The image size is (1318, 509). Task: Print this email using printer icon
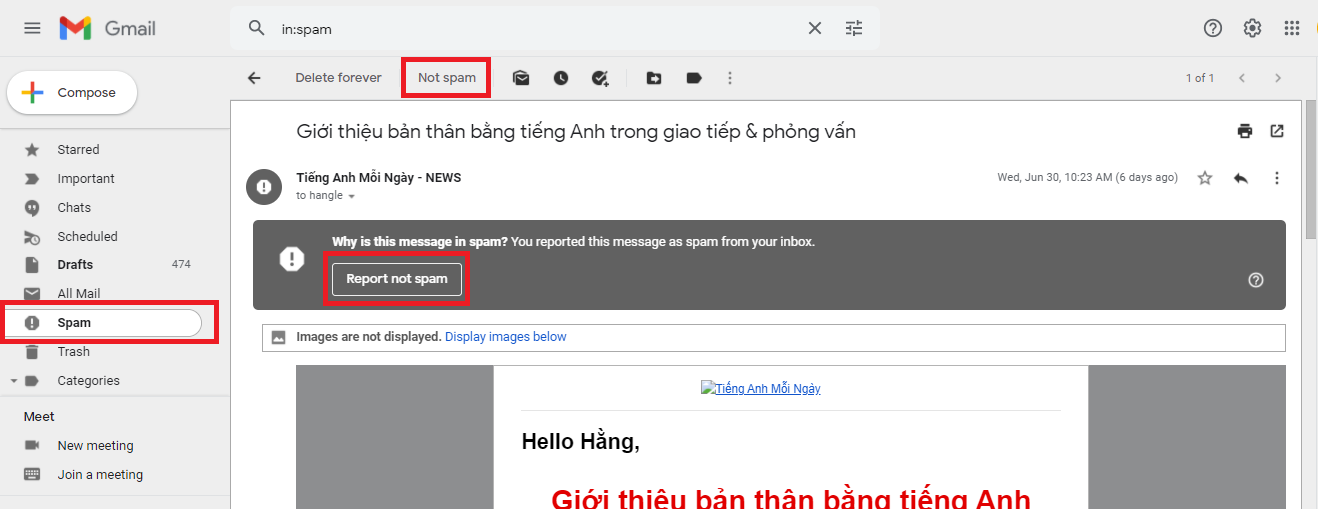1244,131
